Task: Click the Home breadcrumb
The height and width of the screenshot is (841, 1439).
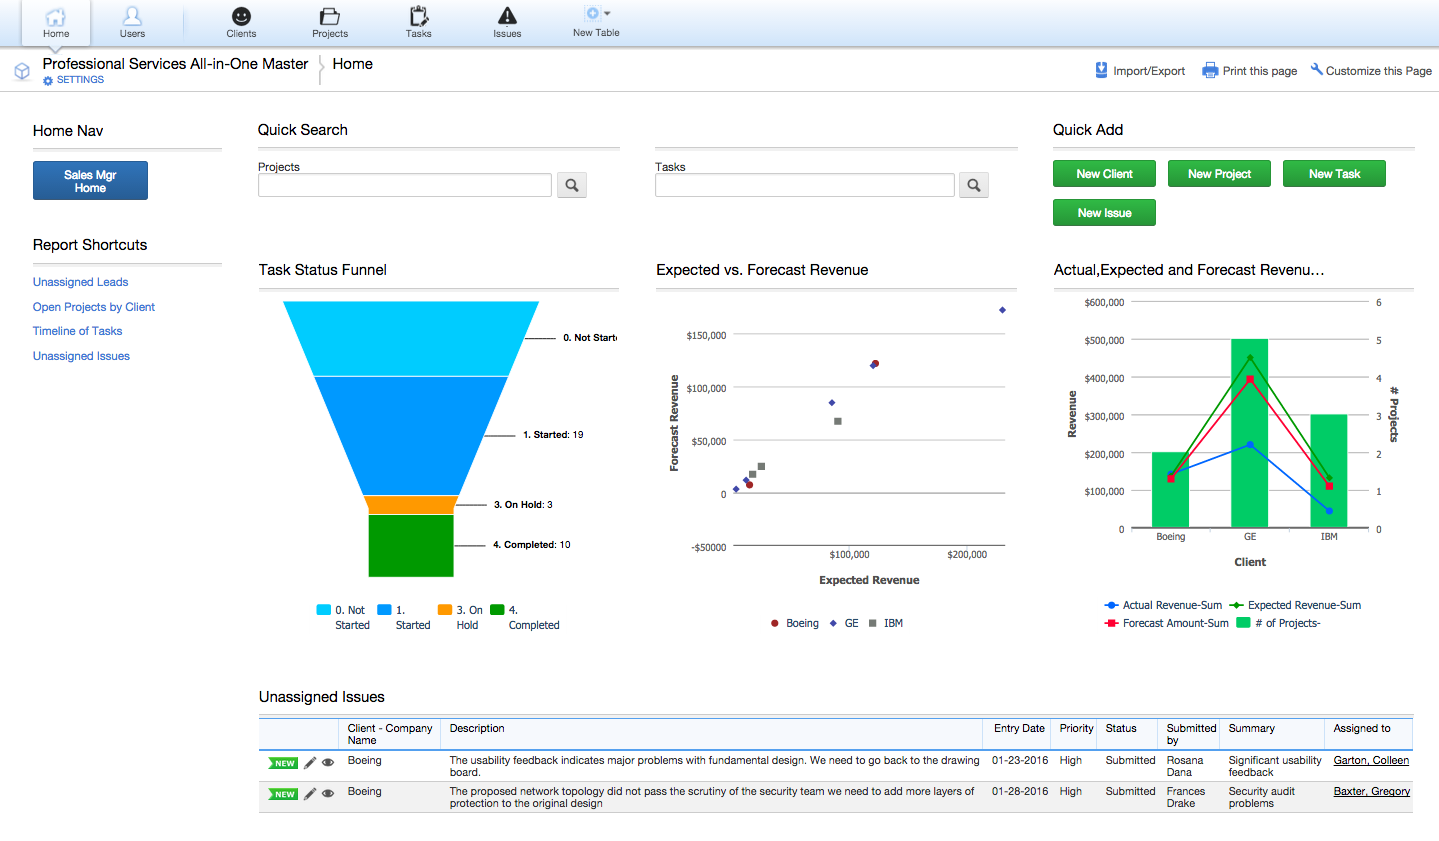Action: [x=352, y=64]
